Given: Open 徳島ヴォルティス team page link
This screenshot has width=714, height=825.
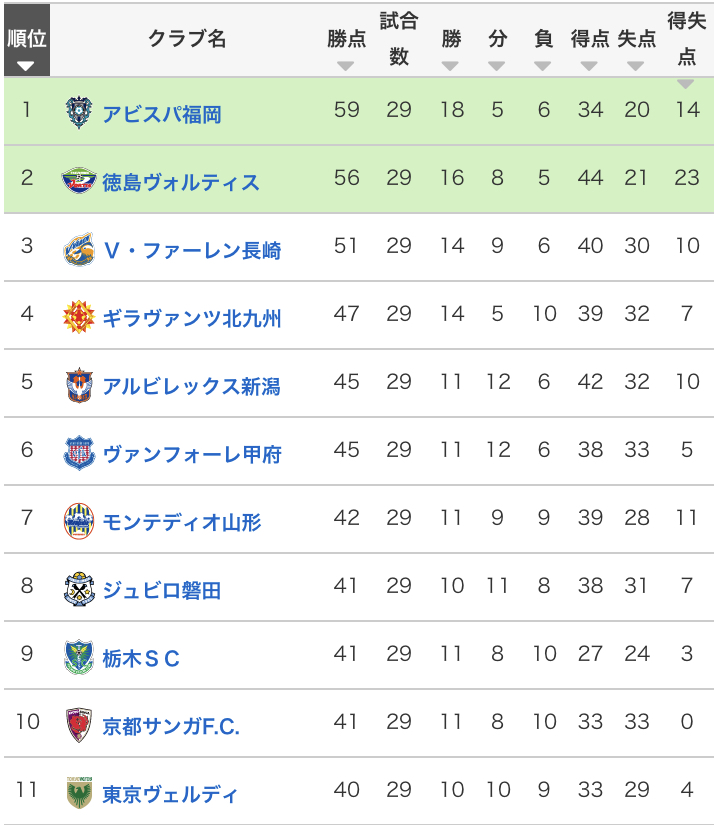Looking at the screenshot, I should (x=180, y=181).
